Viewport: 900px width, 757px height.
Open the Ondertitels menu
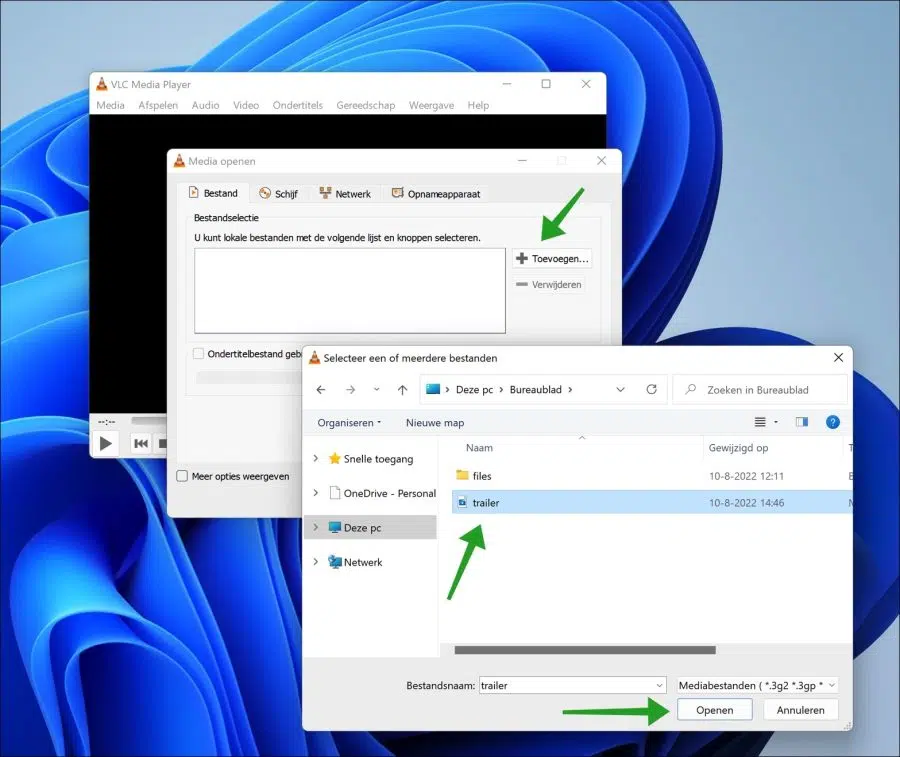coord(297,105)
